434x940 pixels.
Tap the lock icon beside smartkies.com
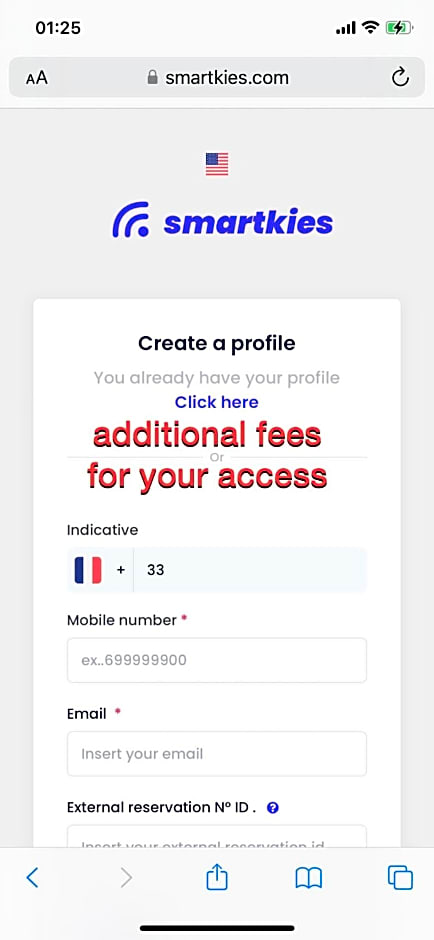(153, 77)
